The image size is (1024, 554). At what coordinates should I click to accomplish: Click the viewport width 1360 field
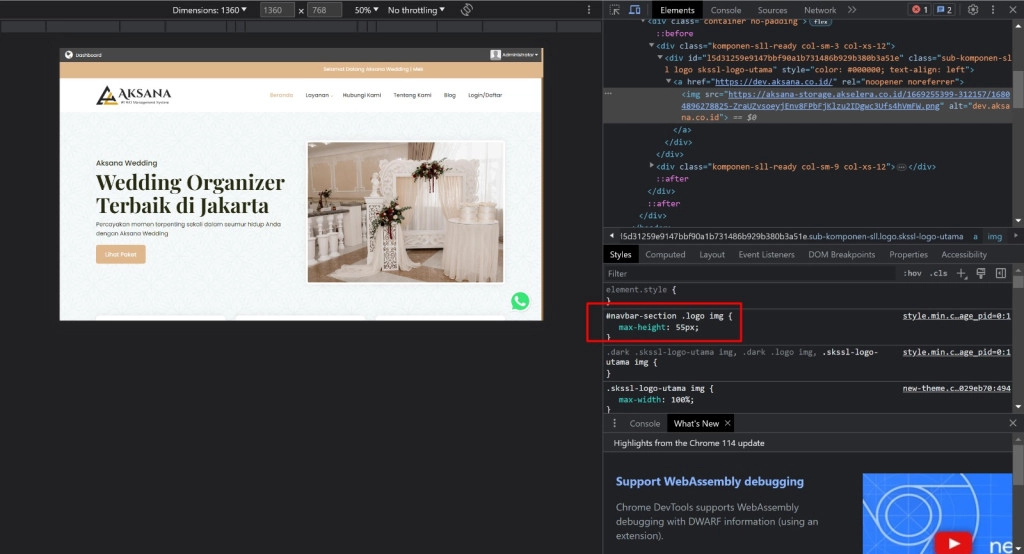coord(277,10)
